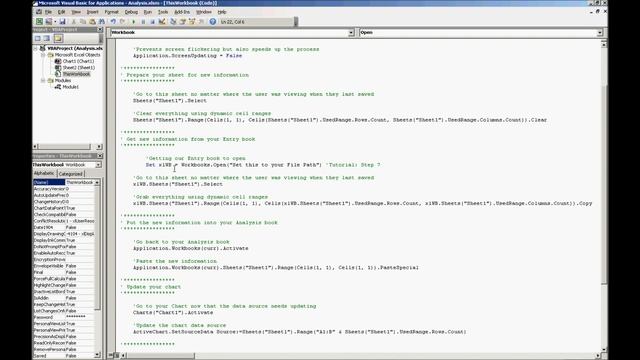Open the Open procedure dropdown in code pane
The height and width of the screenshot is (360, 640).
[x=600, y=32]
